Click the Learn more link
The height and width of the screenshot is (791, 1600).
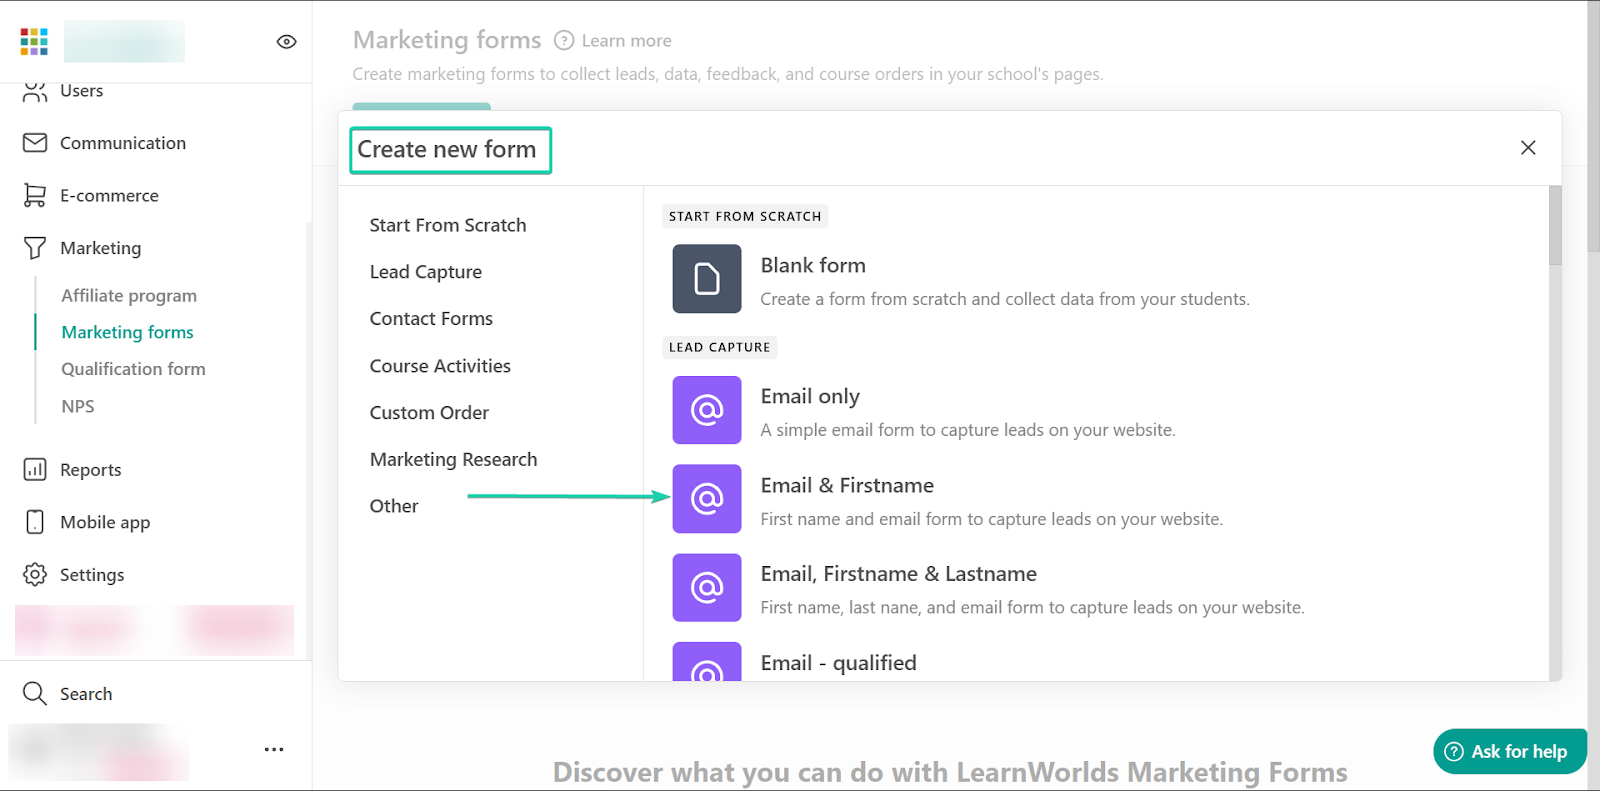point(627,41)
